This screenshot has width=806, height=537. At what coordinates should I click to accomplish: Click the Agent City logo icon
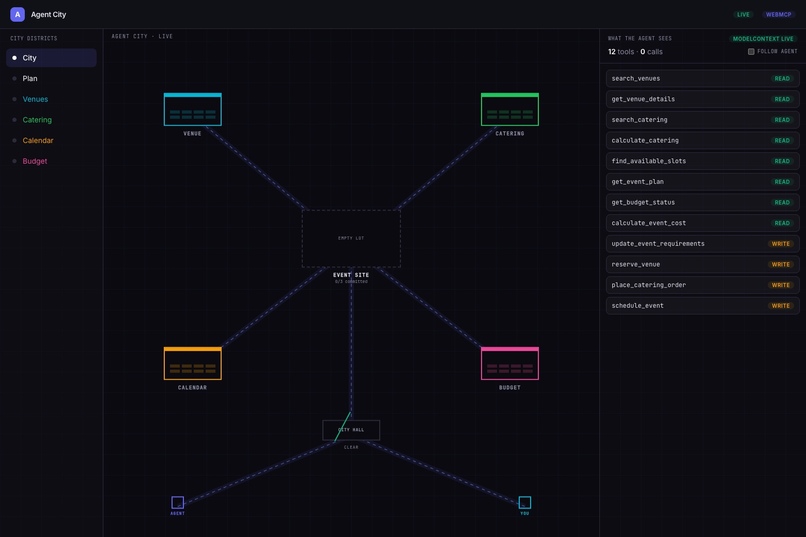[17, 14]
